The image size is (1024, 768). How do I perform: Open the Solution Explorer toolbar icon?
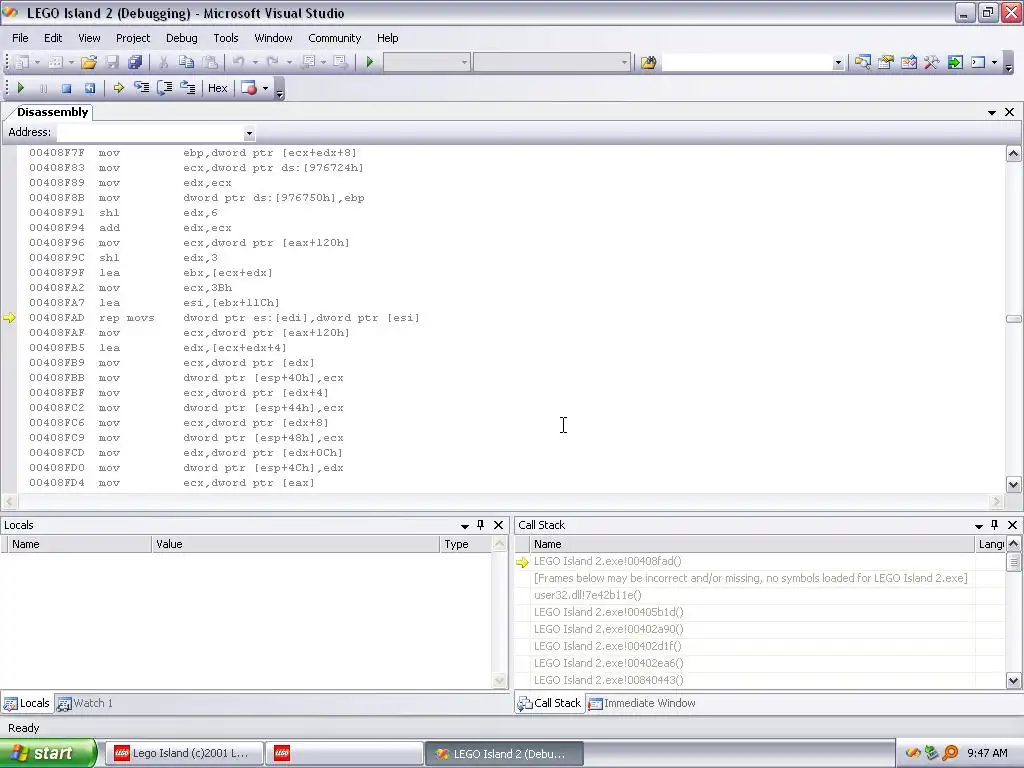863,62
